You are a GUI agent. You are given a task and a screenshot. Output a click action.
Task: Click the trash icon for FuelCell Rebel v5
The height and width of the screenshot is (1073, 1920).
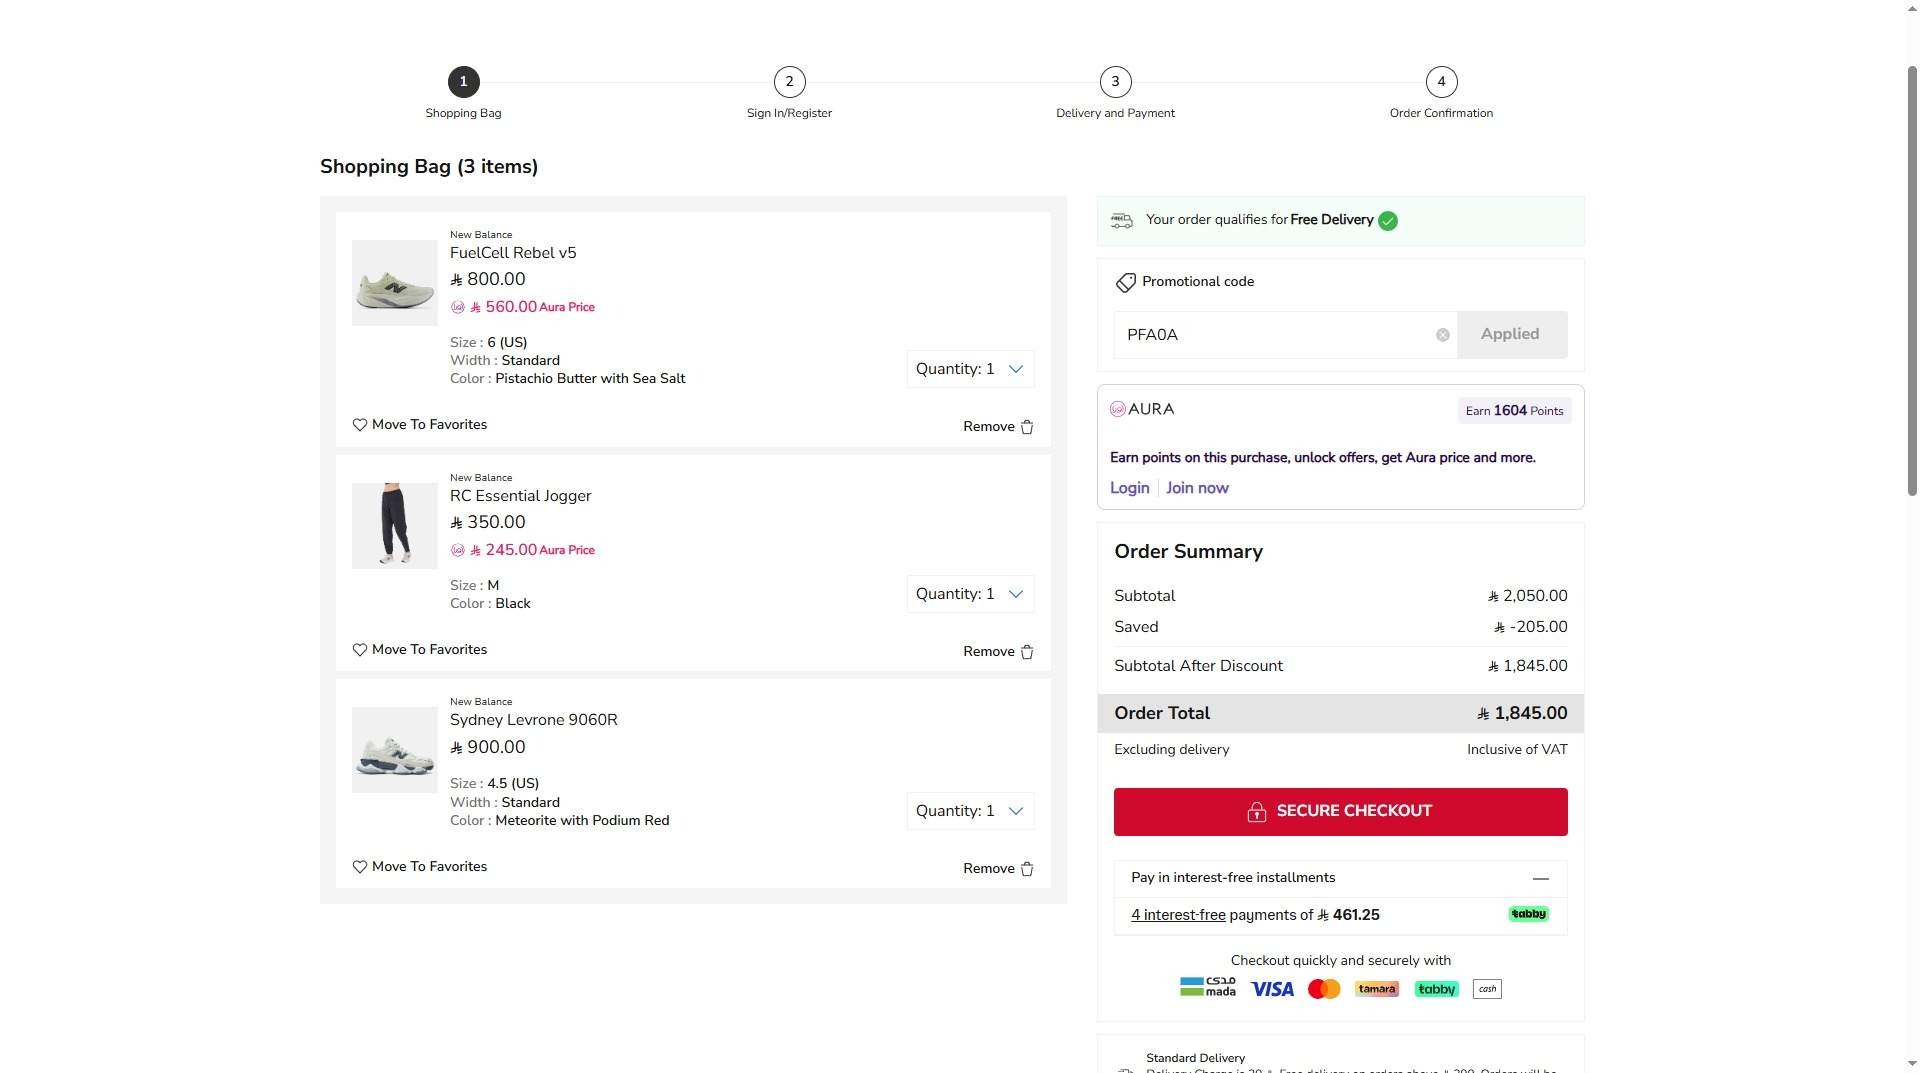point(1027,427)
